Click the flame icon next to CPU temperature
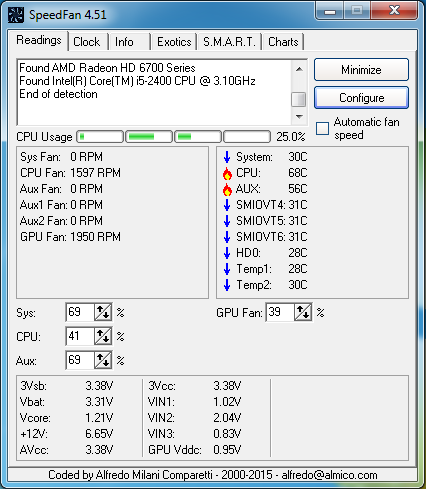The image size is (426, 489). [227, 173]
